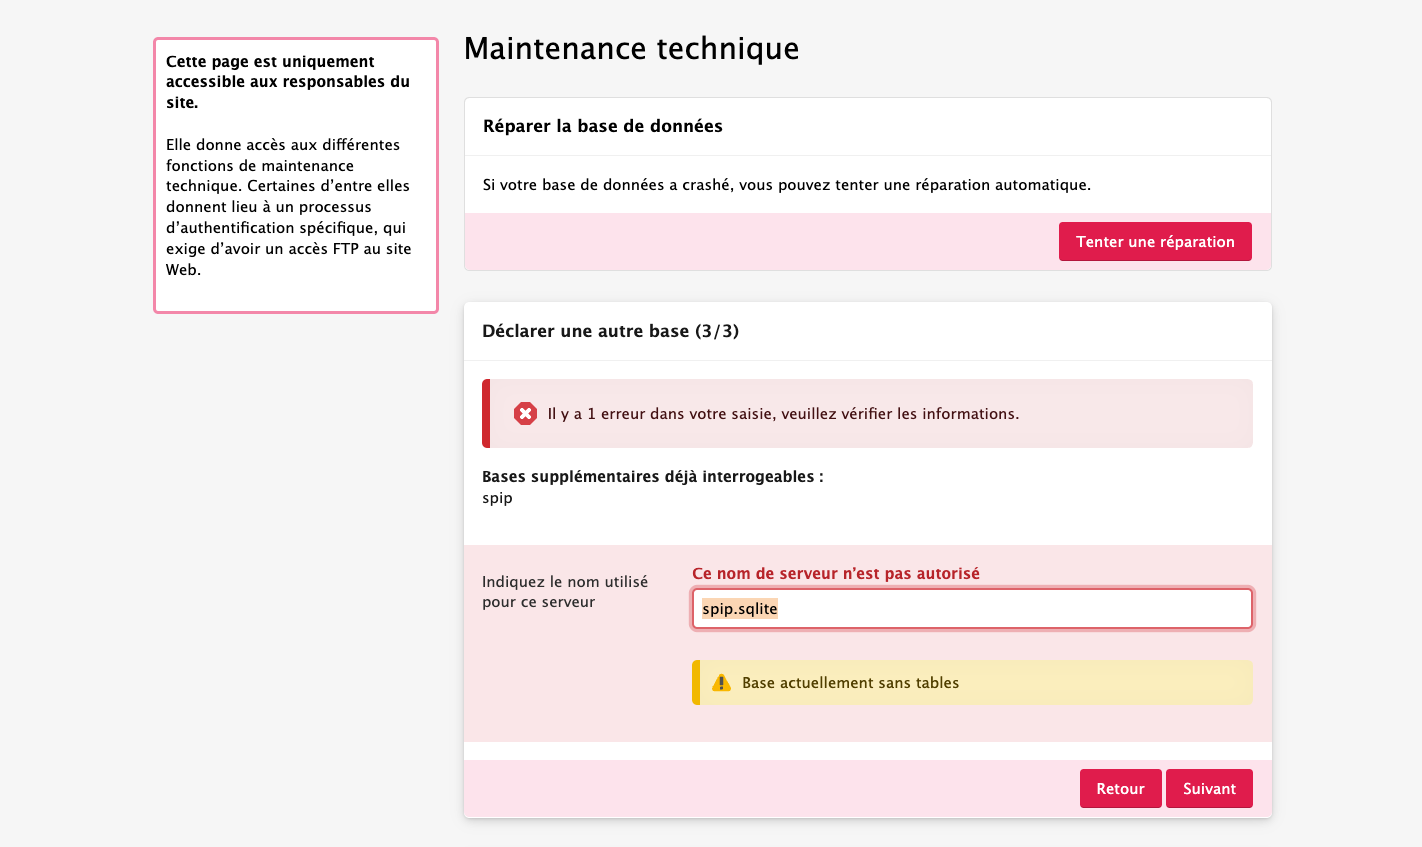Click the dark red stripe of the error alert
1422x847 pixels.
point(486,413)
